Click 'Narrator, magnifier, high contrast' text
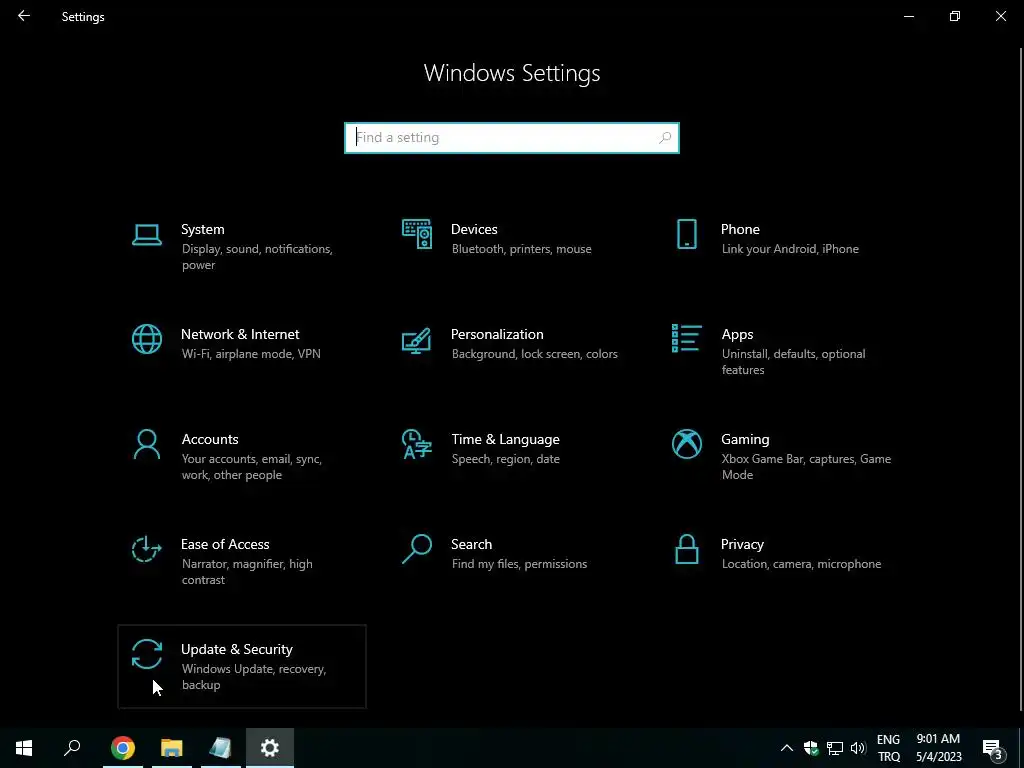 click(247, 571)
